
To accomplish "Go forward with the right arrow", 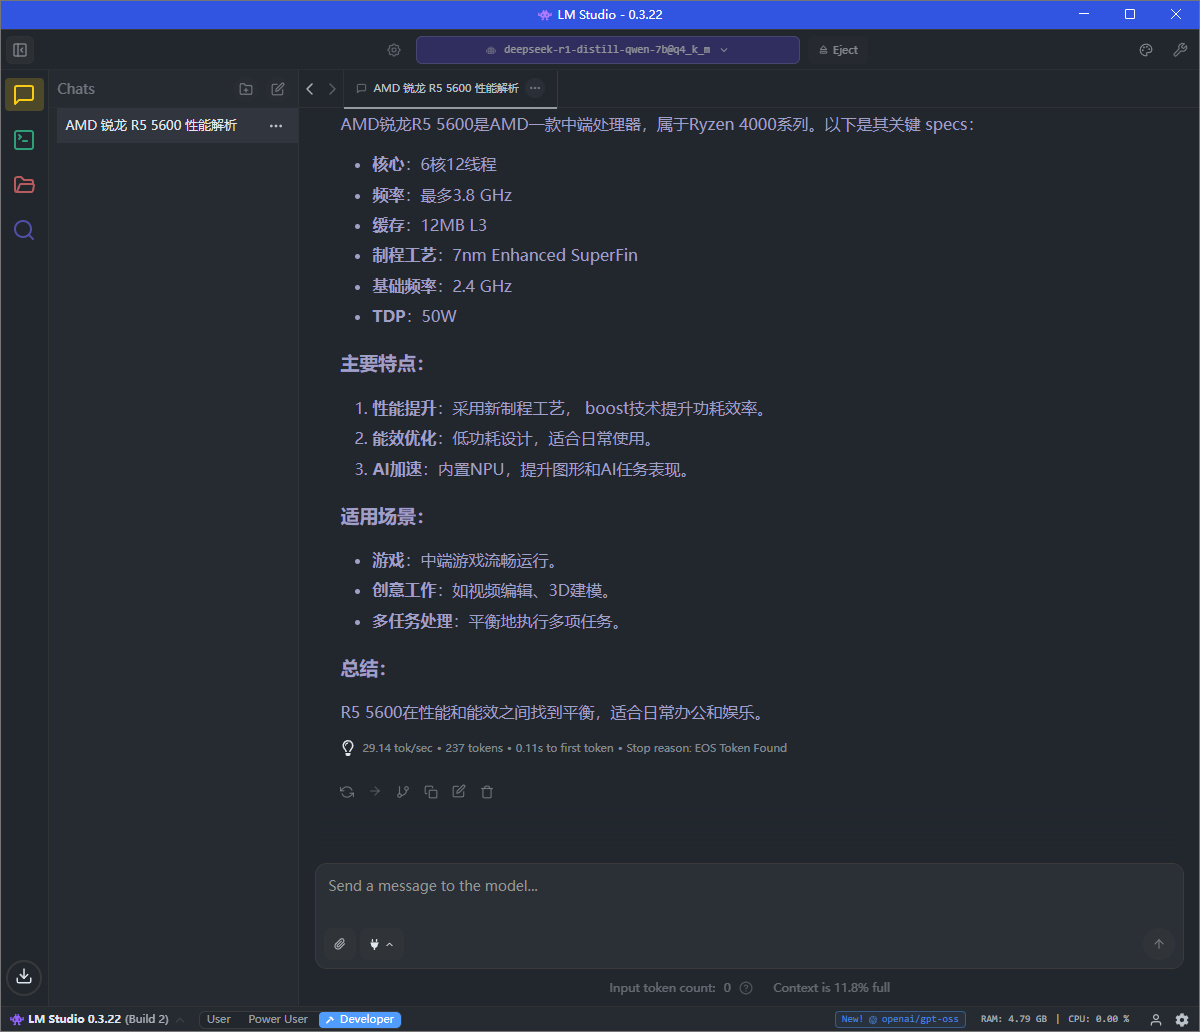I will pos(330,89).
